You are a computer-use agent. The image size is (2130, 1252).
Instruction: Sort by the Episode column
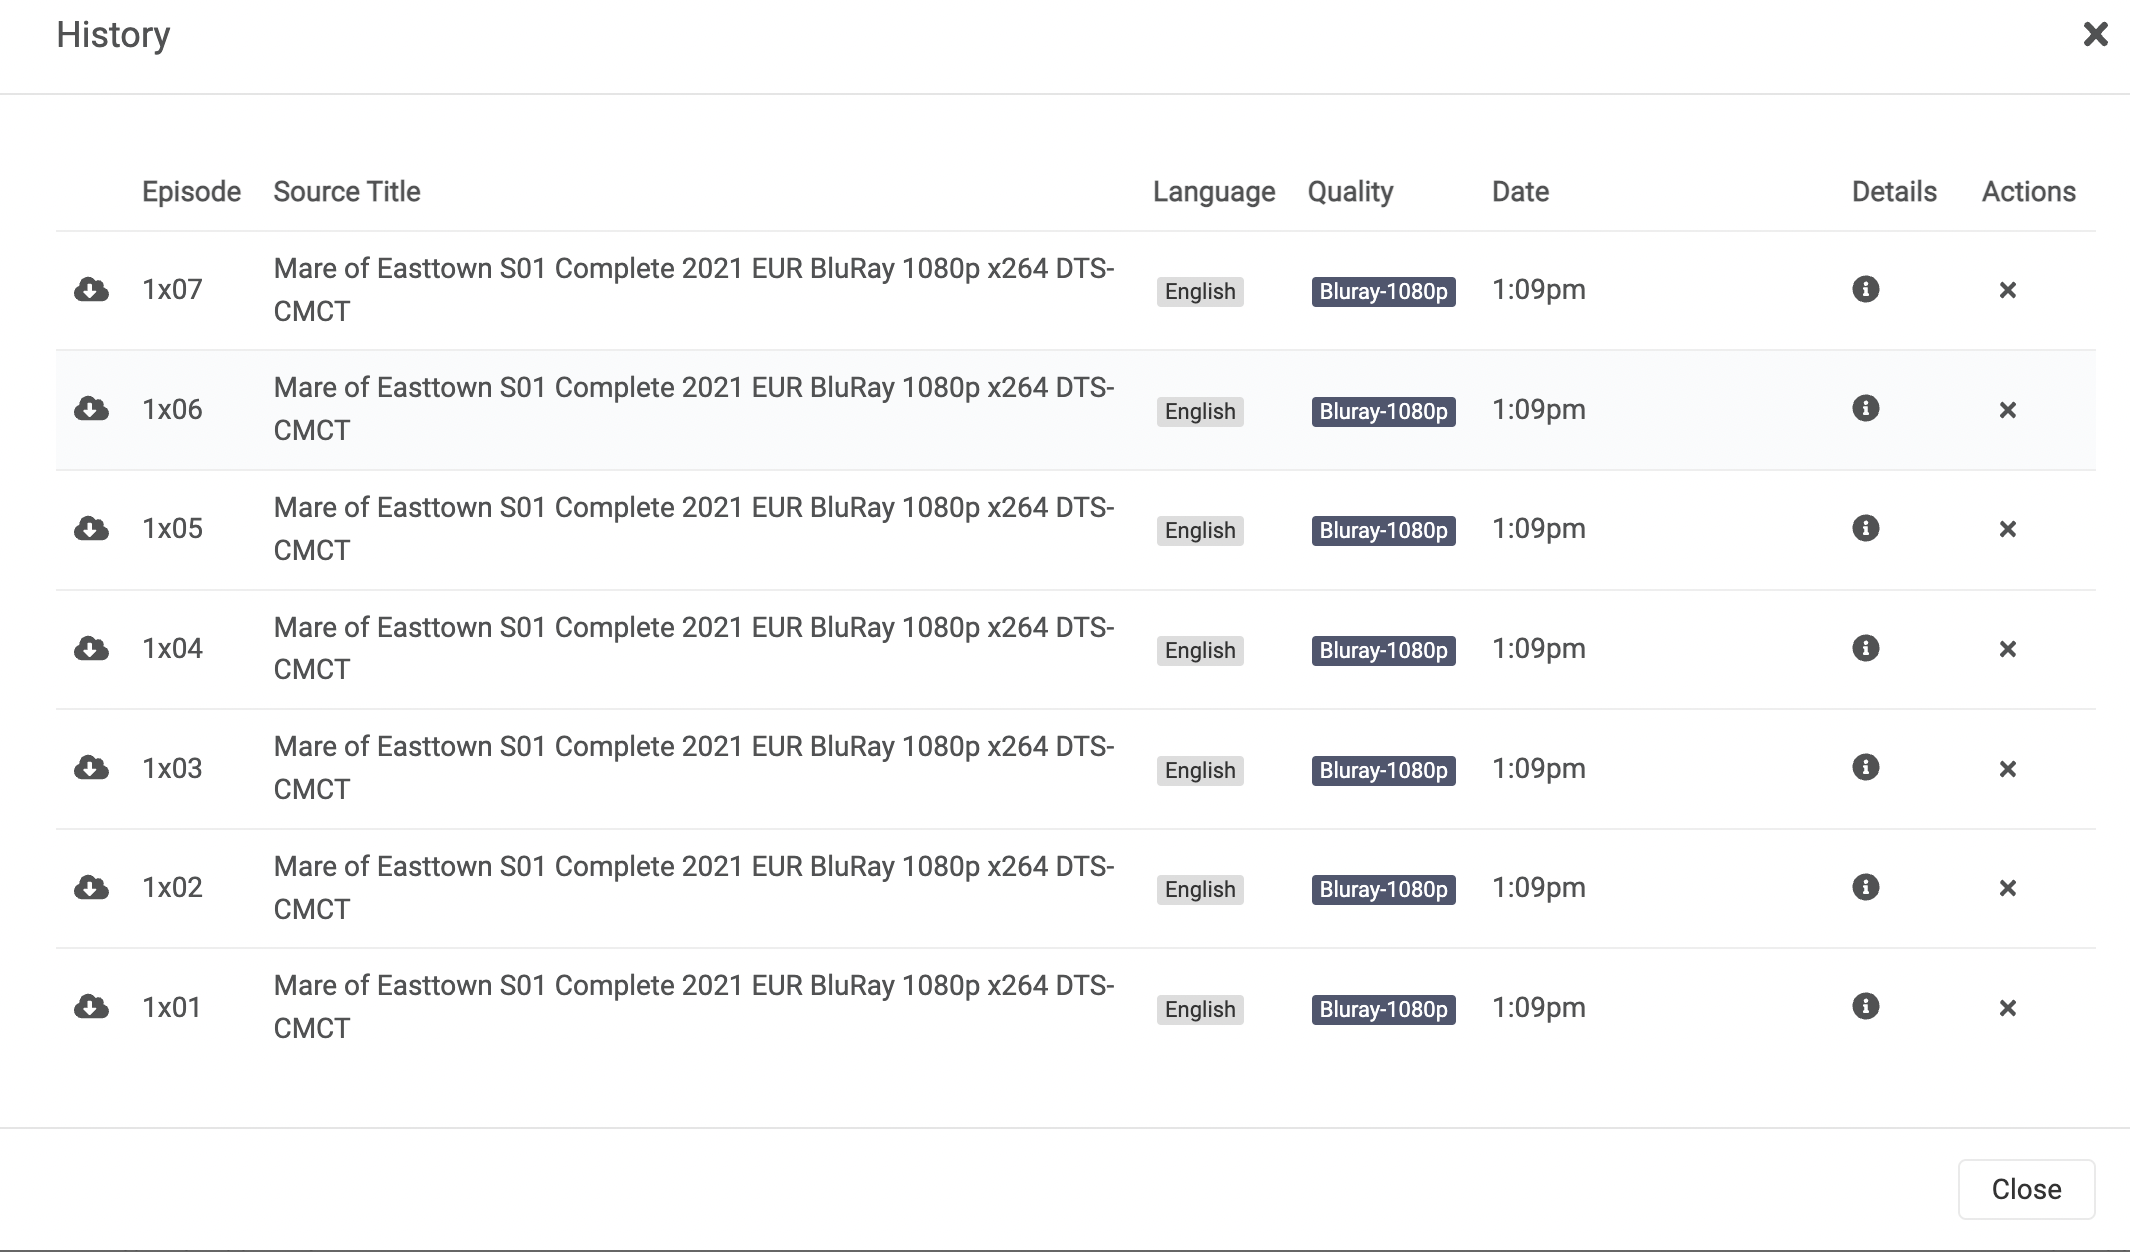coord(190,191)
